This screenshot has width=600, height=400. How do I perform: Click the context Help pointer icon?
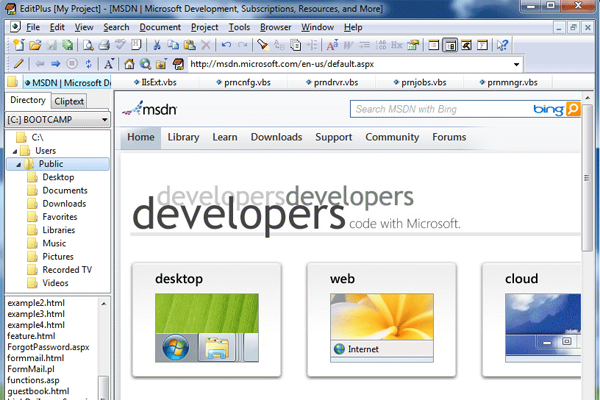click(x=502, y=45)
